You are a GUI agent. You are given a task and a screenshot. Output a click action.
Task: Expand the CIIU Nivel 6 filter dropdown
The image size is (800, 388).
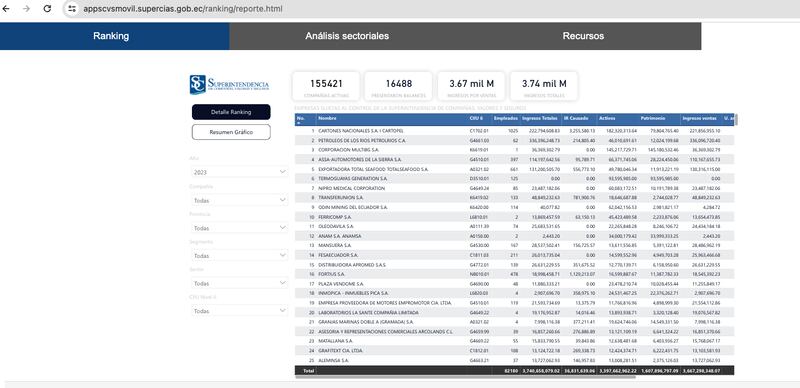(239, 310)
